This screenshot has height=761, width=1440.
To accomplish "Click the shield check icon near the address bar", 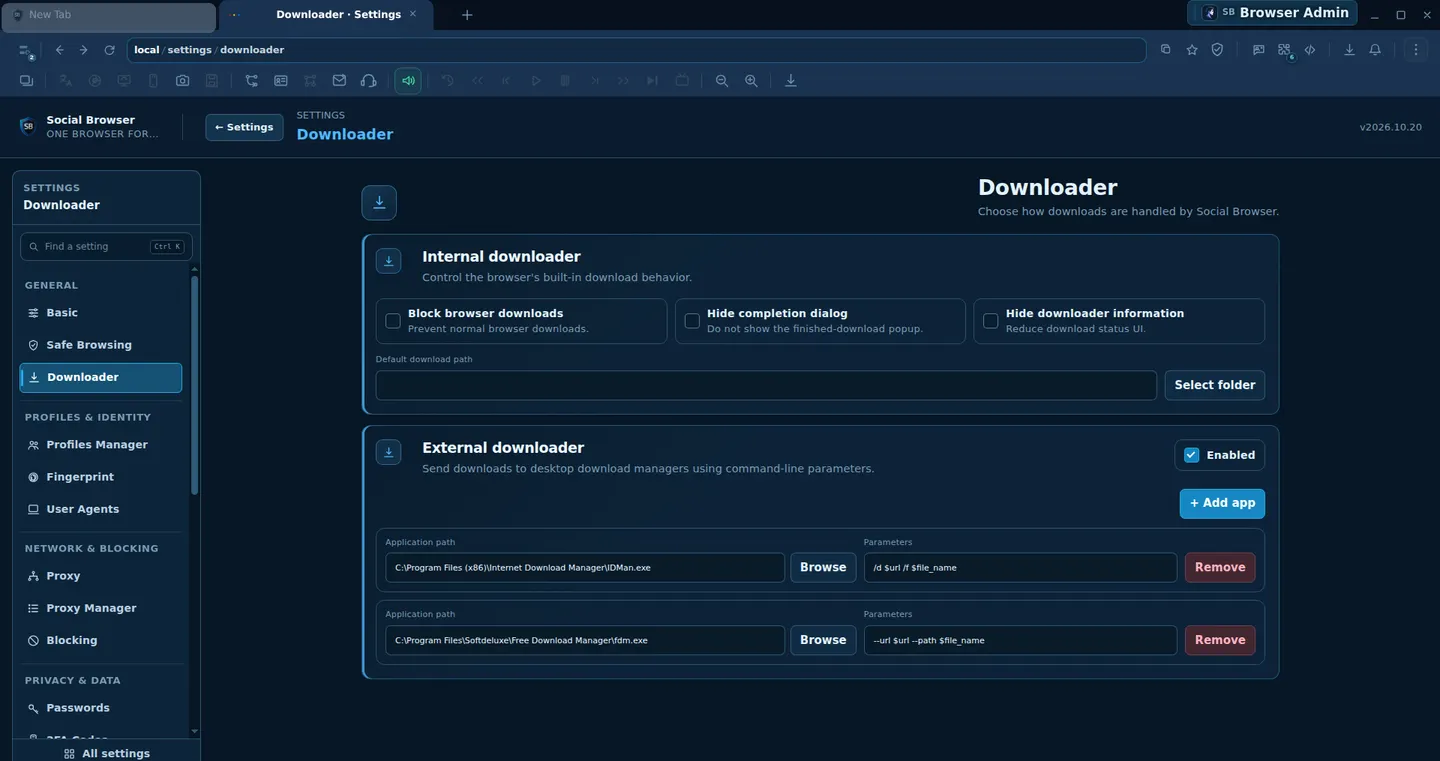I will click(1218, 50).
